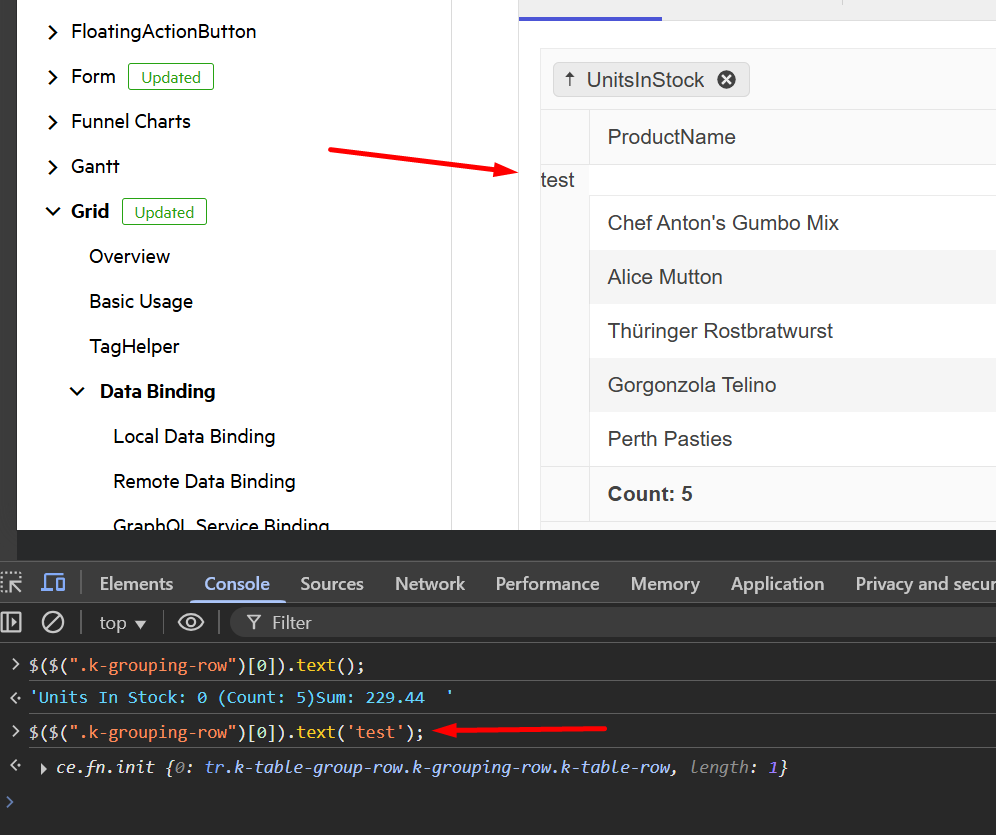Screen dimensions: 996x835
Task: Toggle the device toolbar icon
Action: pos(53,583)
